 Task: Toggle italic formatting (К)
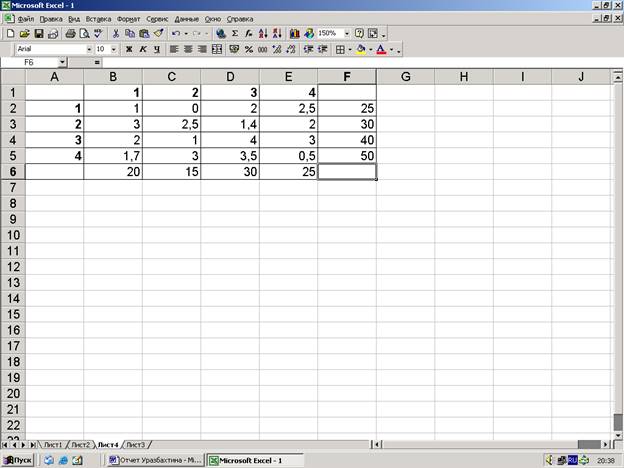click(x=143, y=49)
